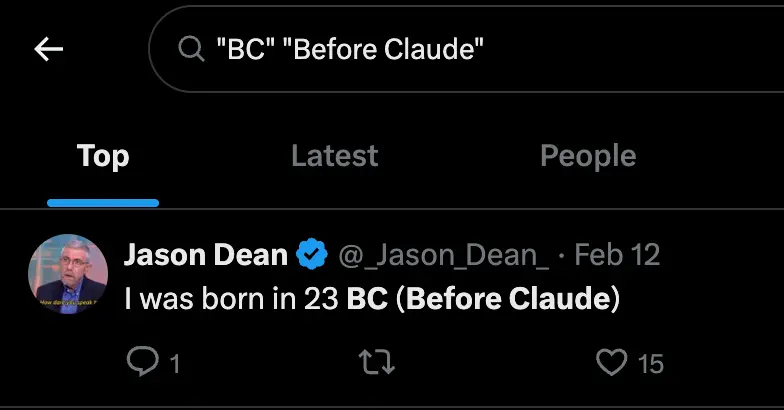The height and width of the screenshot is (410, 784).
Task: Reply using the speech bubble icon
Action: coord(142,362)
